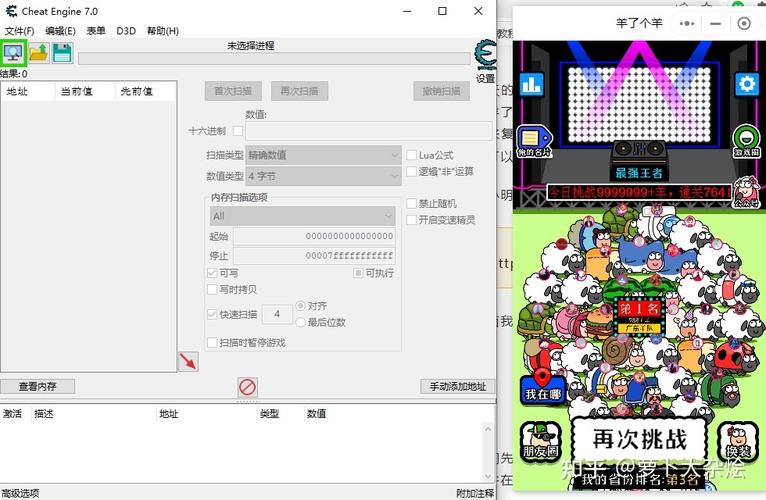
Task: Open memory region All dropdown
Action: pyautogui.click(x=302, y=216)
